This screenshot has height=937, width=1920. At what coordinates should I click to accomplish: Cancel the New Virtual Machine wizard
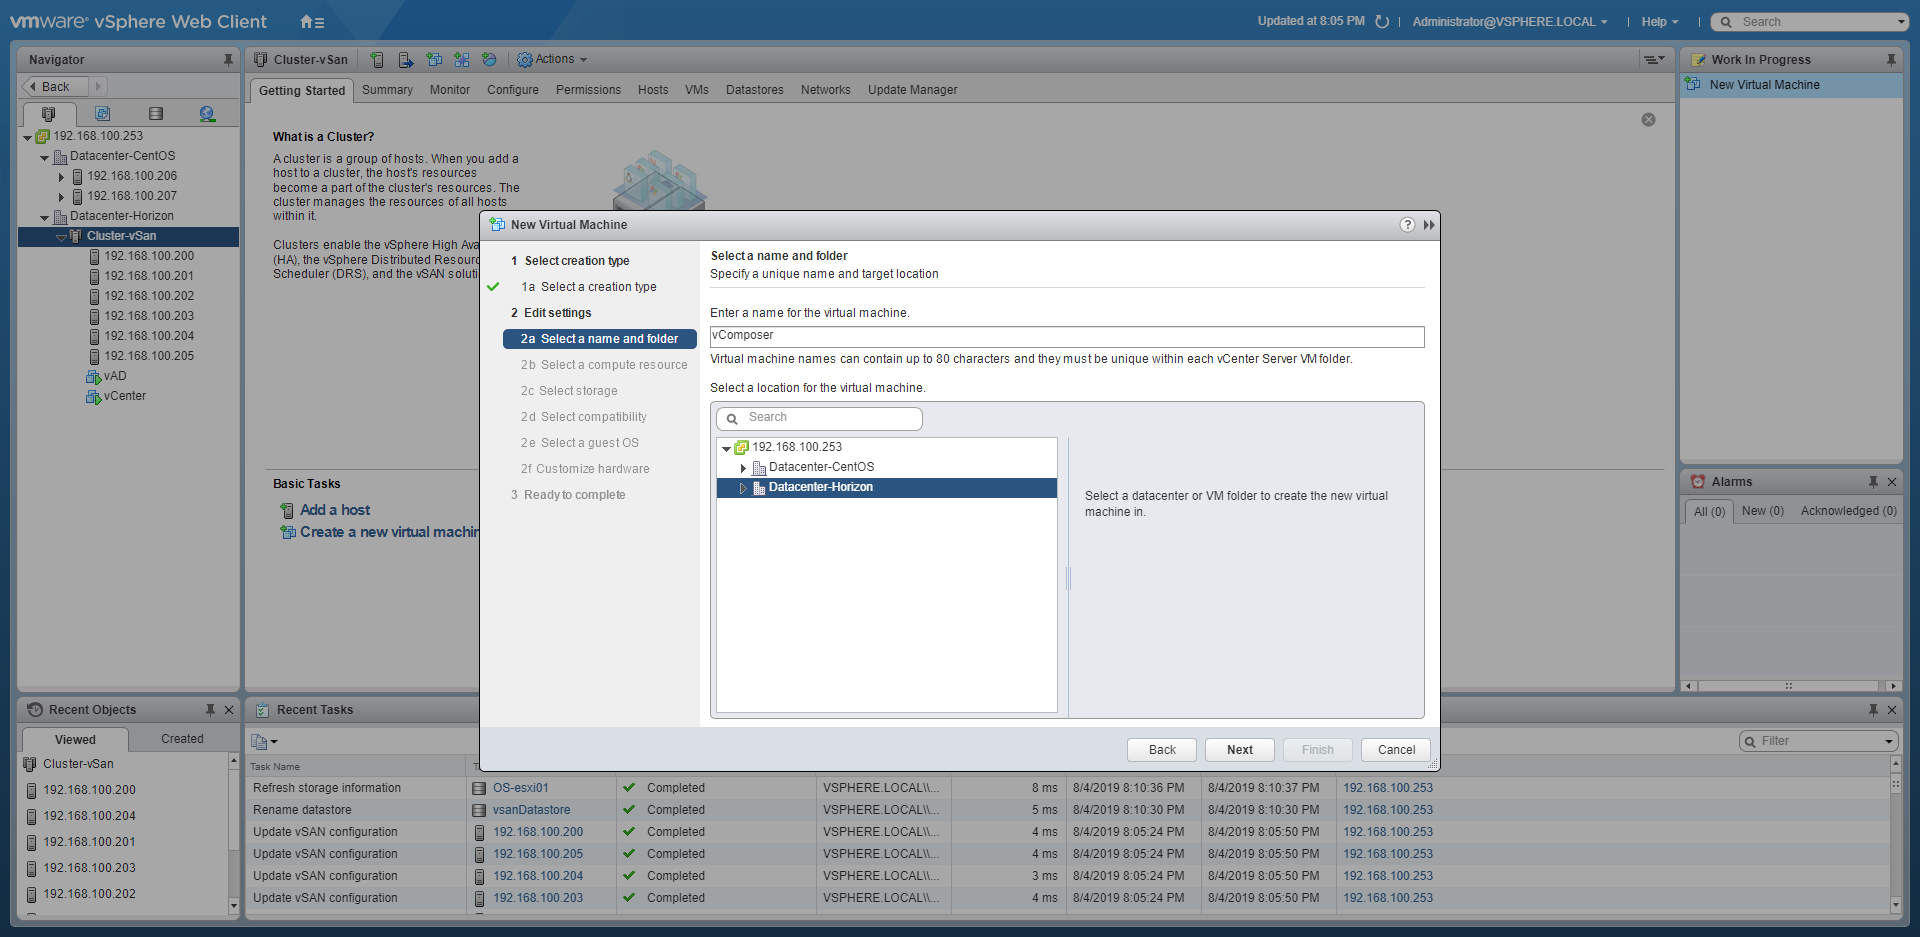1396,750
